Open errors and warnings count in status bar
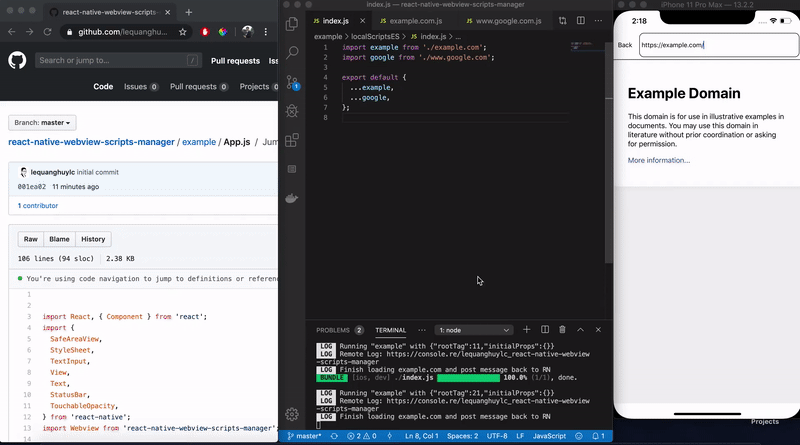This screenshot has width=800, height=445. [362, 436]
